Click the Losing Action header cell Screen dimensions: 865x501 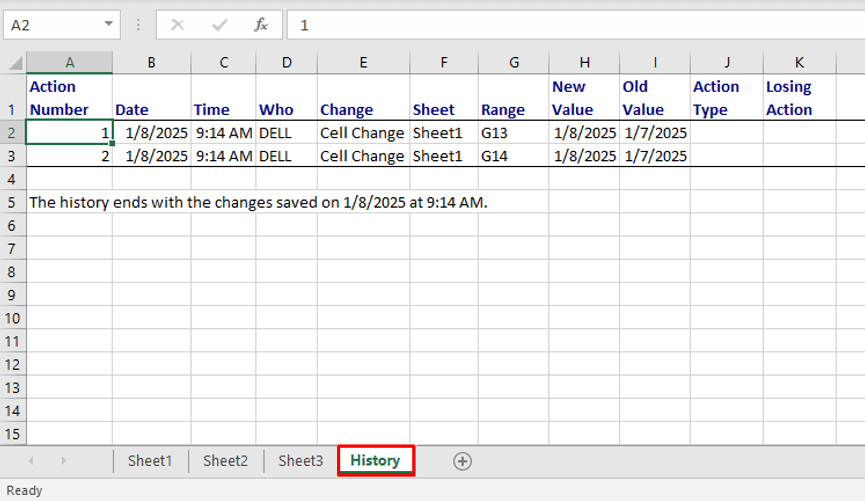tap(799, 98)
